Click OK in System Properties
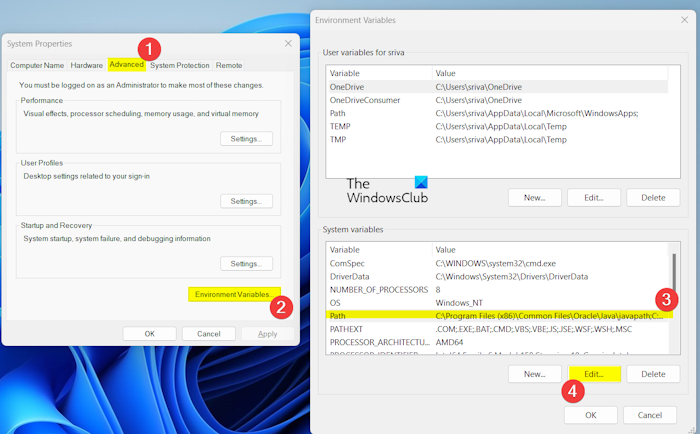Image resolution: width=700 pixels, height=434 pixels. tap(150, 334)
